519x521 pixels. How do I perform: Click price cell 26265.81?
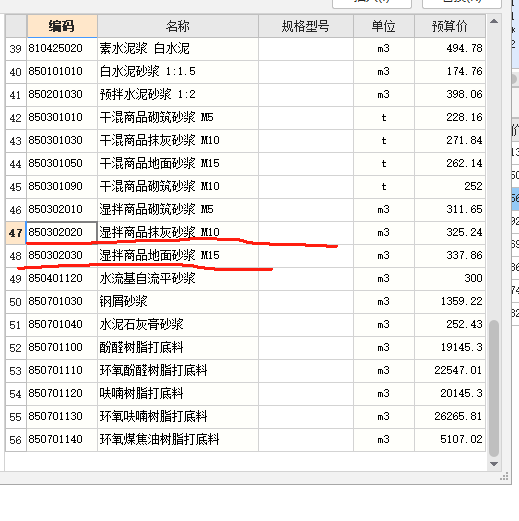coord(450,417)
